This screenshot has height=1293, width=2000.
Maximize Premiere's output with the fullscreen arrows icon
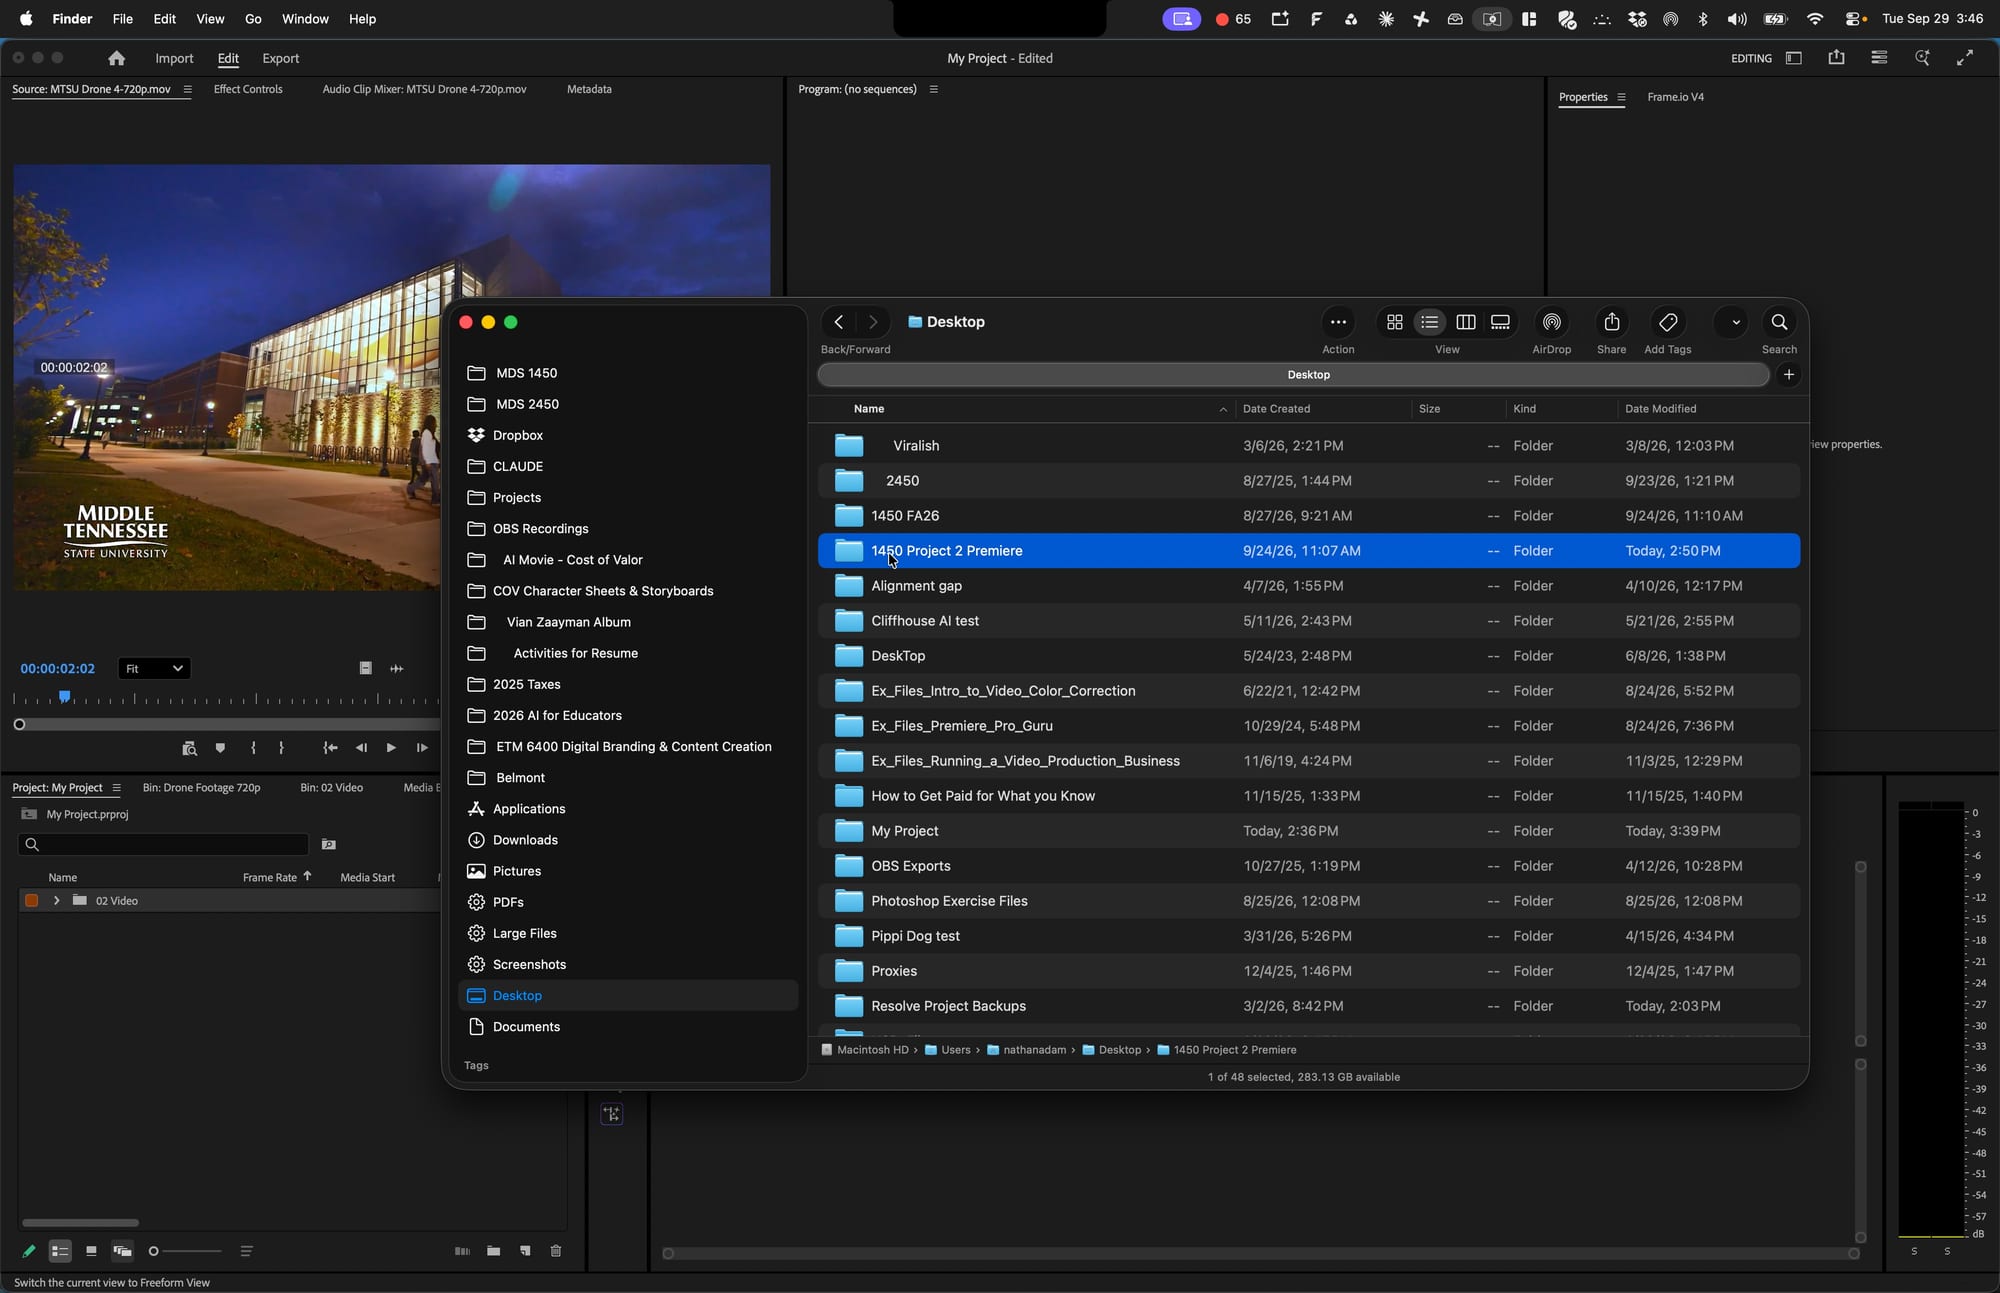click(1965, 58)
